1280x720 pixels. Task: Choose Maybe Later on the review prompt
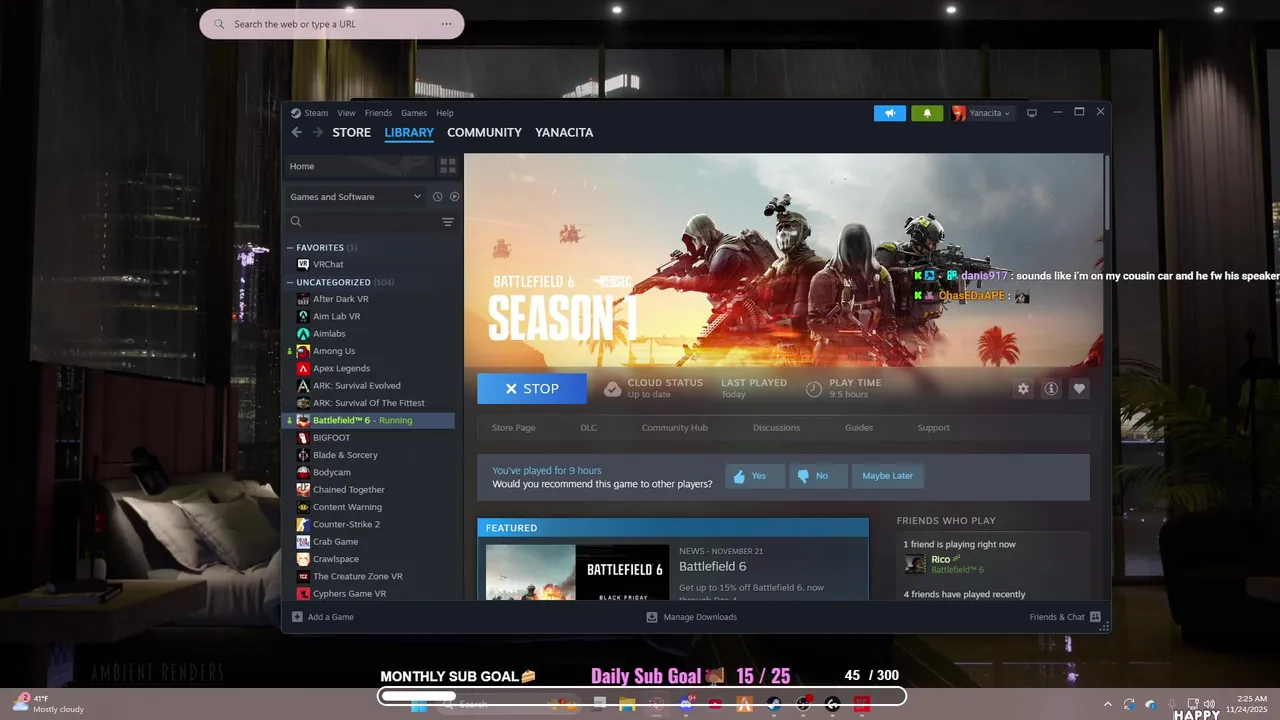[887, 476]
